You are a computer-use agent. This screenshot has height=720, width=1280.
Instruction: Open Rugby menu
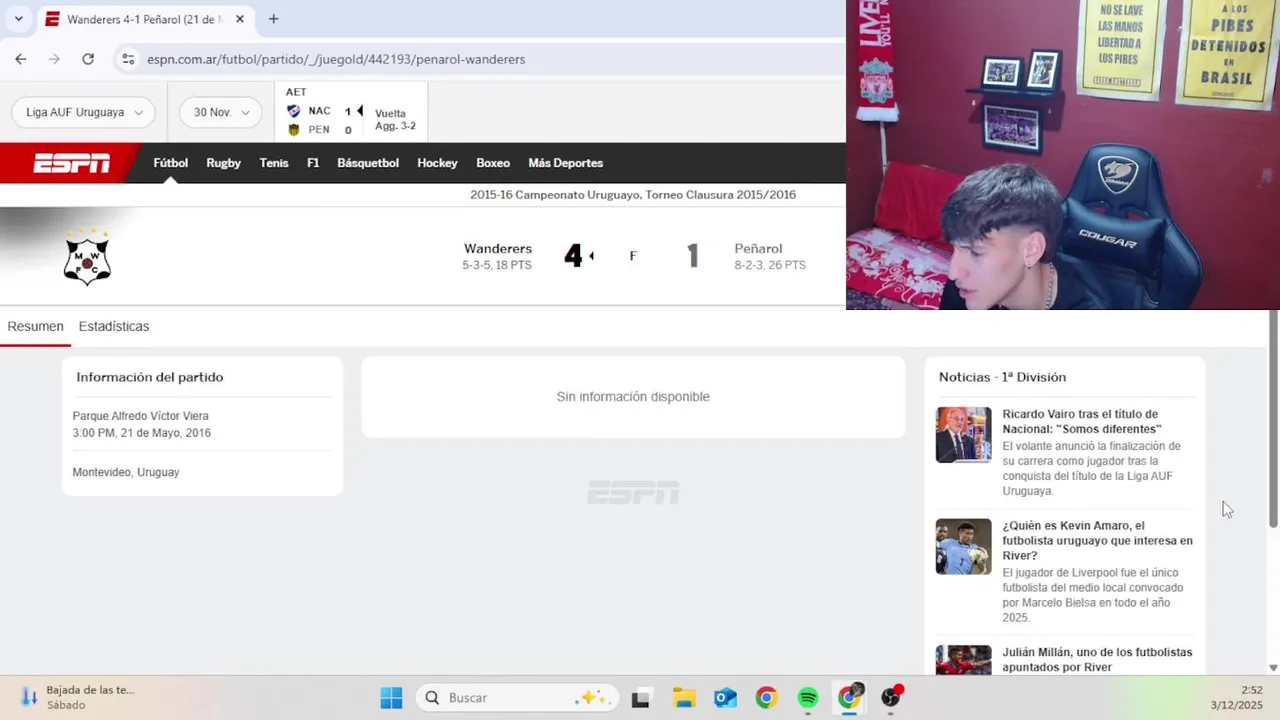pos(223,163)
